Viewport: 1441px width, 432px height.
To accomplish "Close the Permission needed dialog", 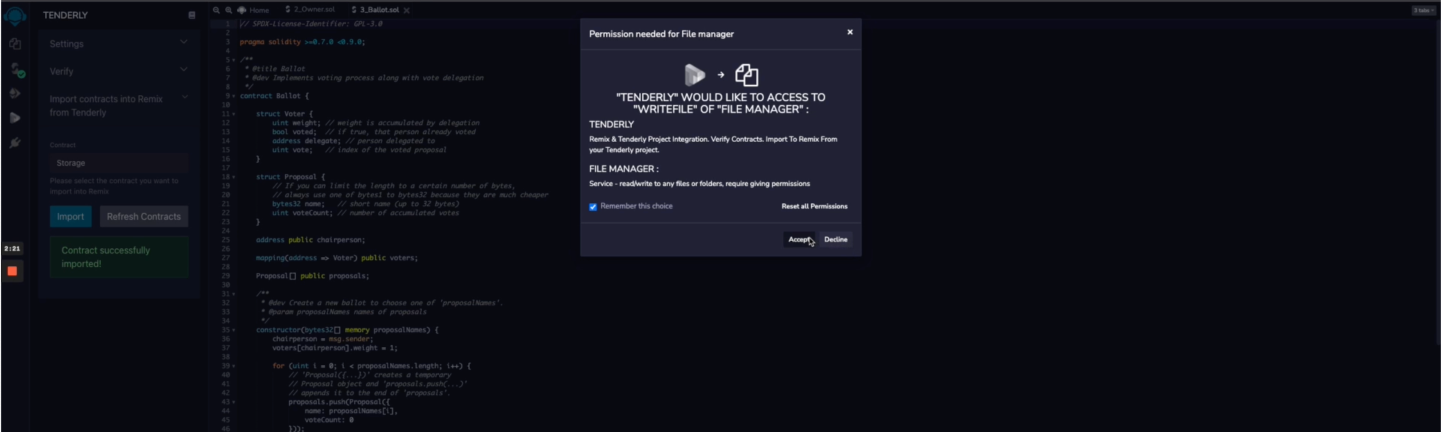I will click(x=850, y=32).
